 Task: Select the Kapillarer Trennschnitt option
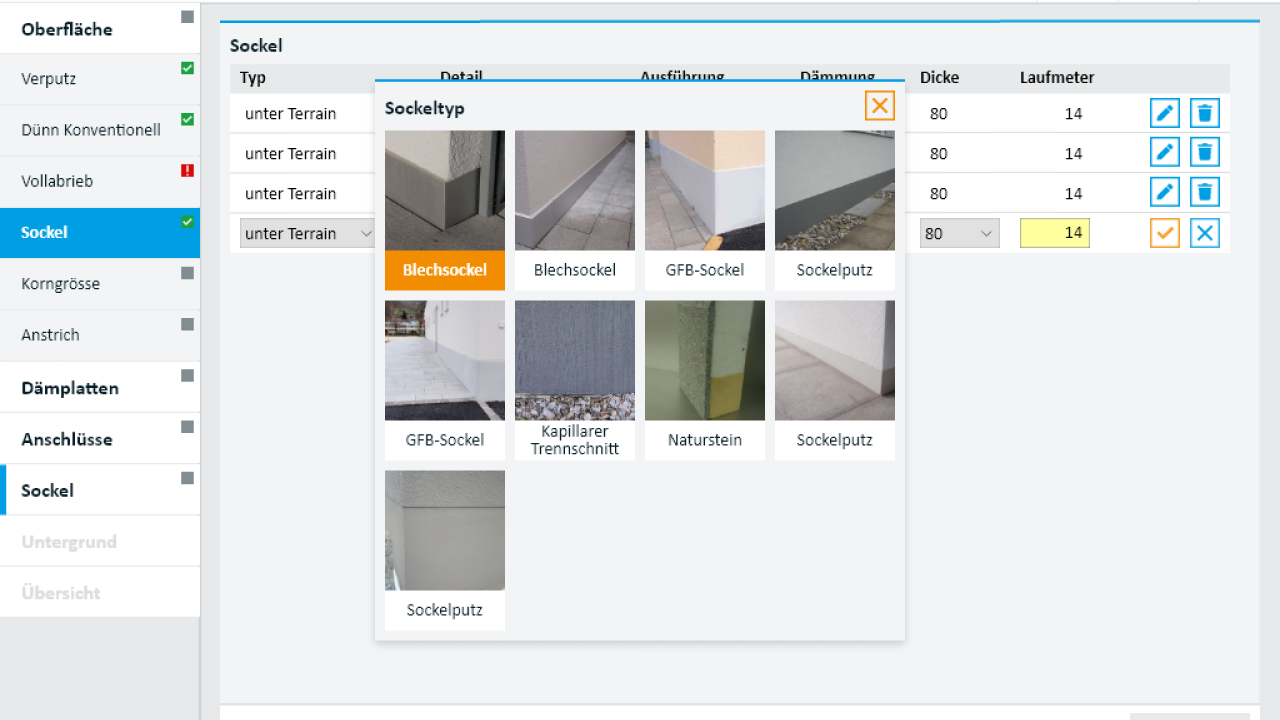tap(574, 380)
